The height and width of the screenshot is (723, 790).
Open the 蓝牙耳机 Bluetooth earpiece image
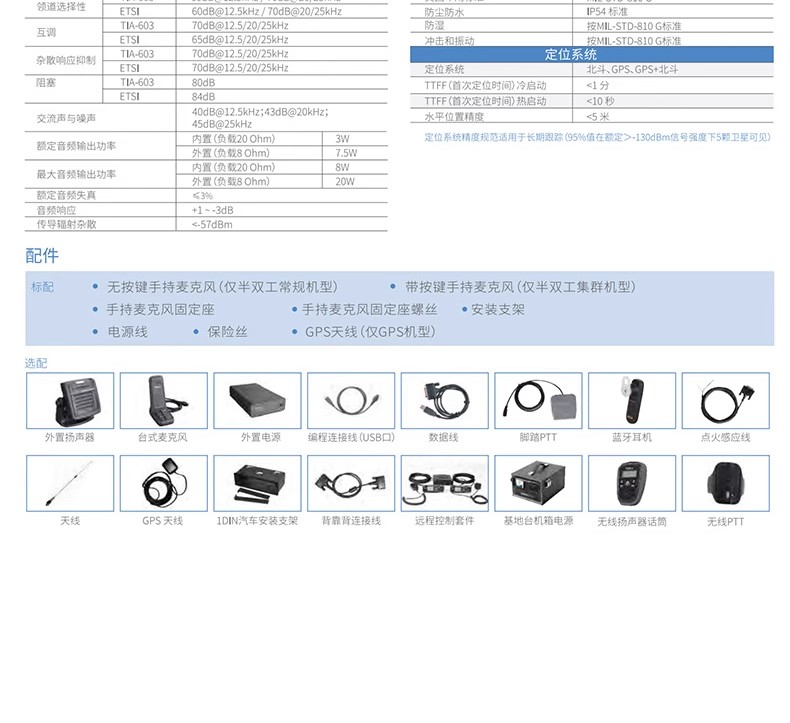632,401
